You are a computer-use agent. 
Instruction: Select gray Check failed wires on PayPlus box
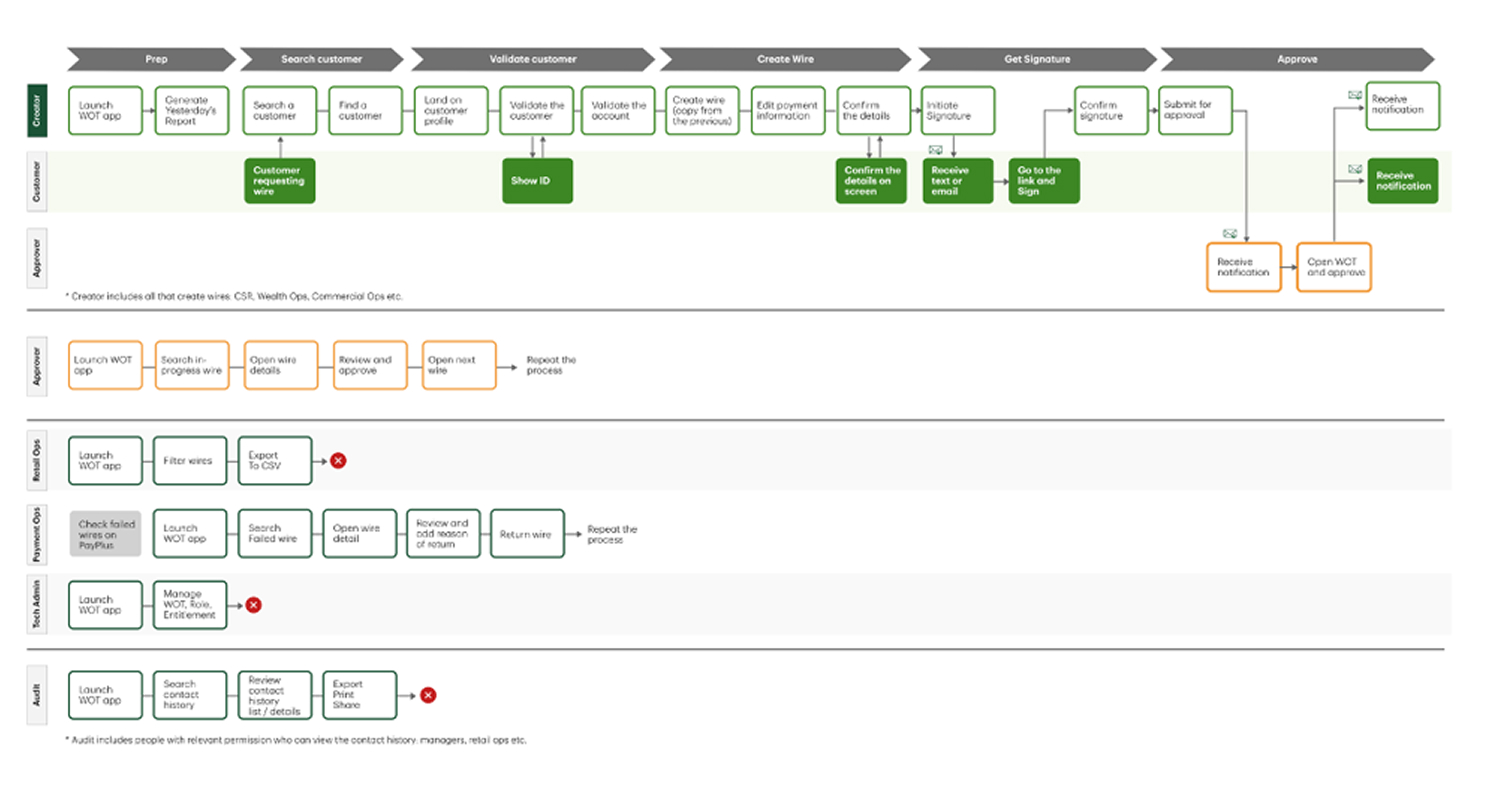point(105,533)
